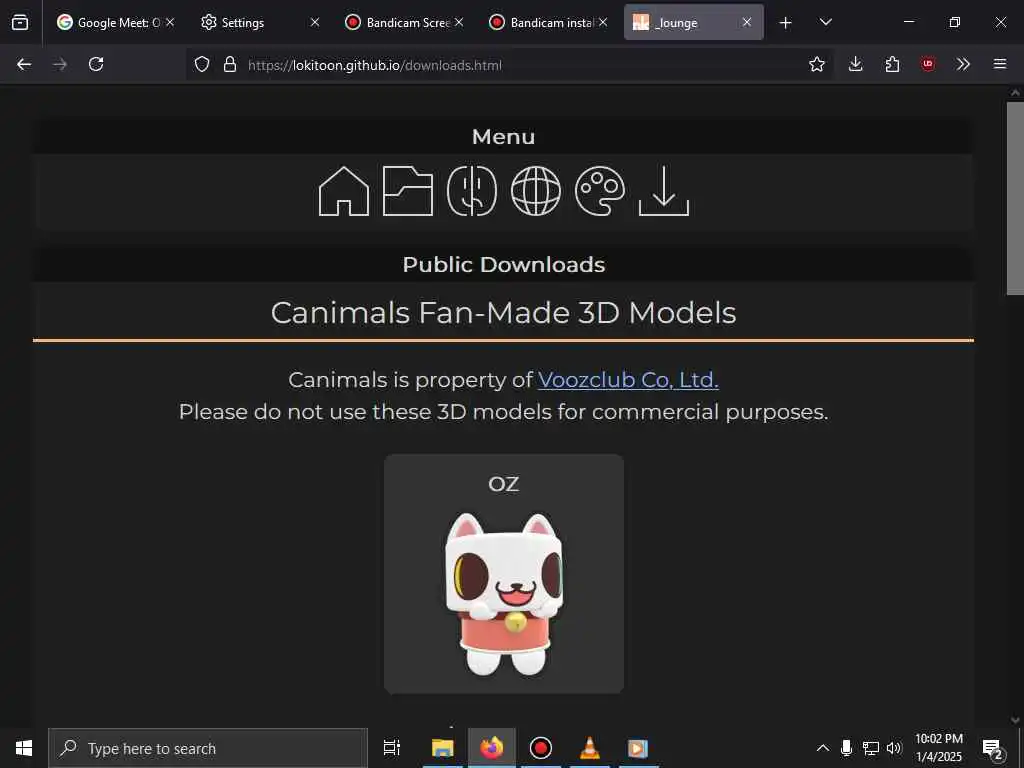Open the paint palette icon in the Menu
Image resolution: width=1024 pixels, height=768 pixels.
coord(600,191)
